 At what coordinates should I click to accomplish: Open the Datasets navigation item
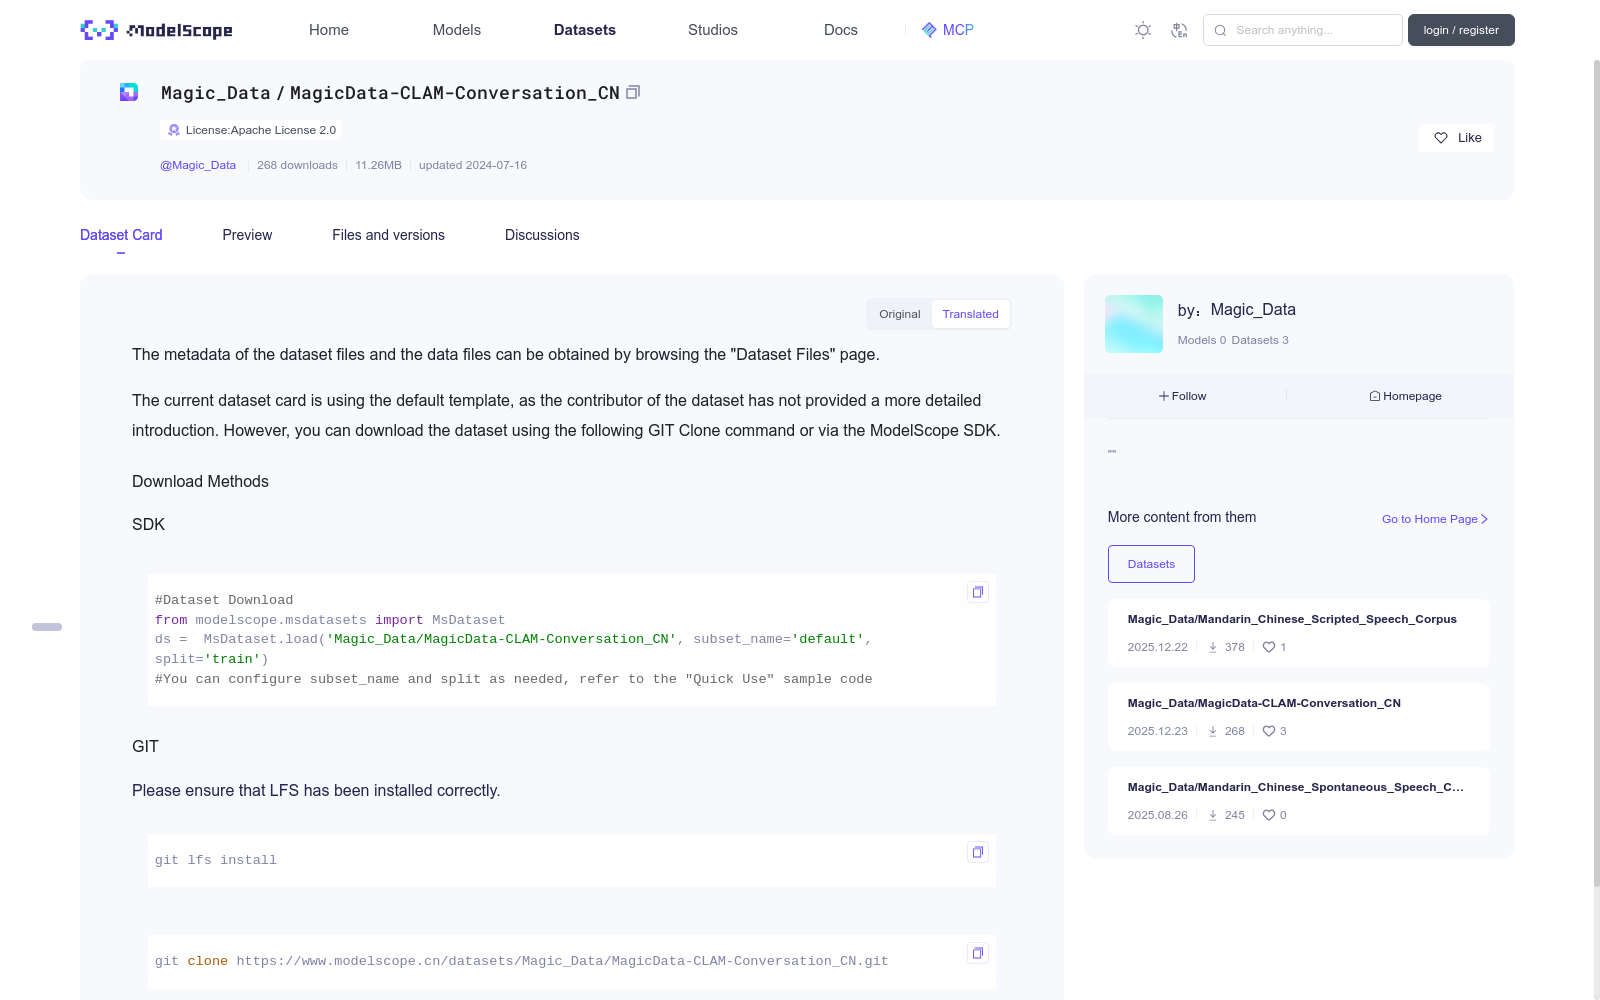point(585,30)
